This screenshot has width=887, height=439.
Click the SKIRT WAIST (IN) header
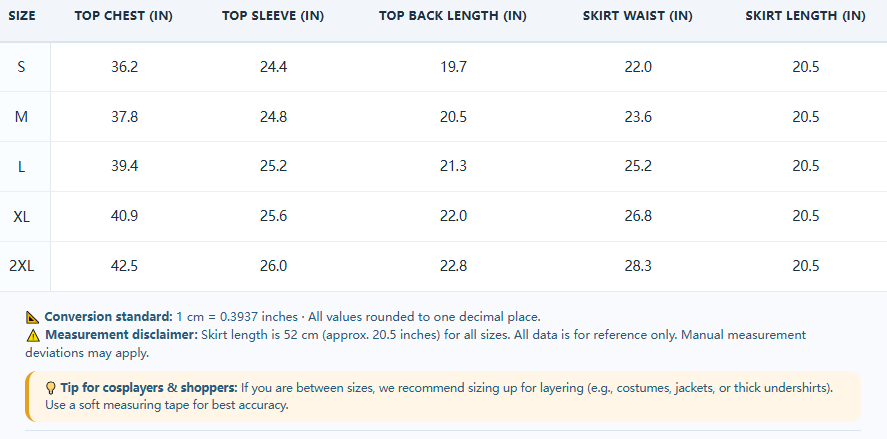pos(638,16)
